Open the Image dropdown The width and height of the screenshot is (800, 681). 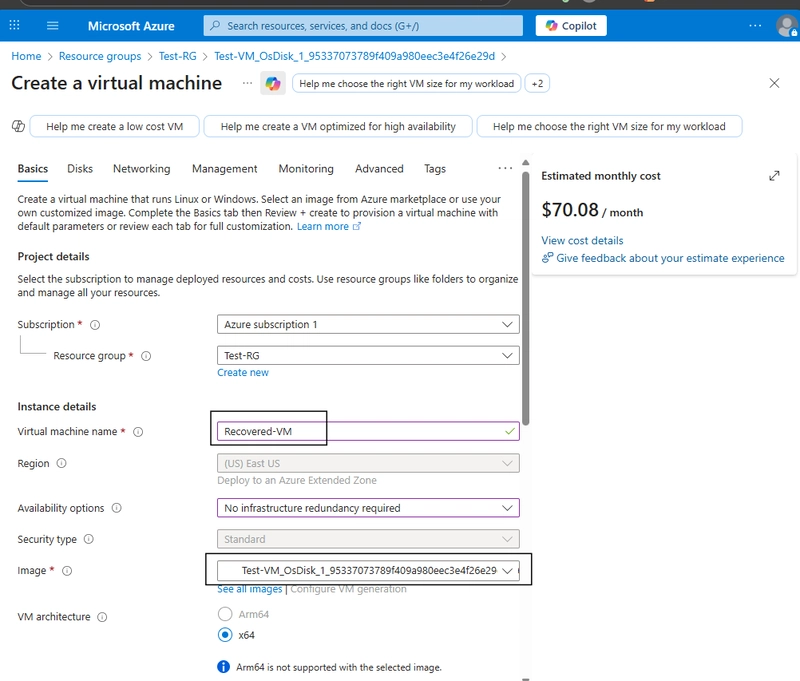pyautogui.click(x=368, y=570)
